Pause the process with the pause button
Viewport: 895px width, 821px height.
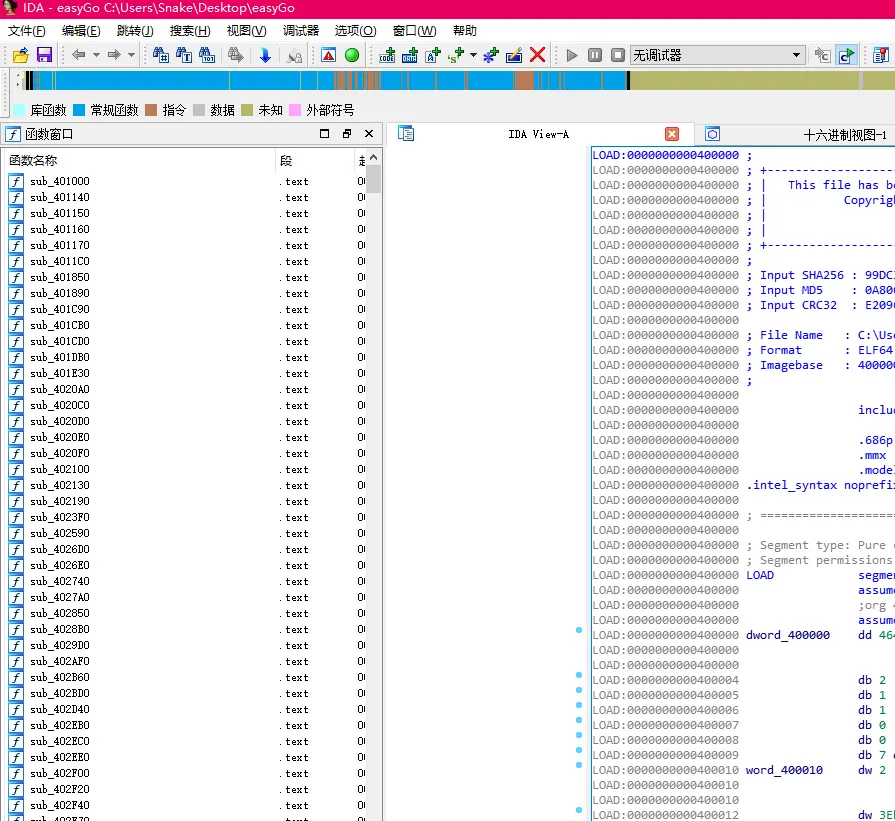click(x=595, y=55)
